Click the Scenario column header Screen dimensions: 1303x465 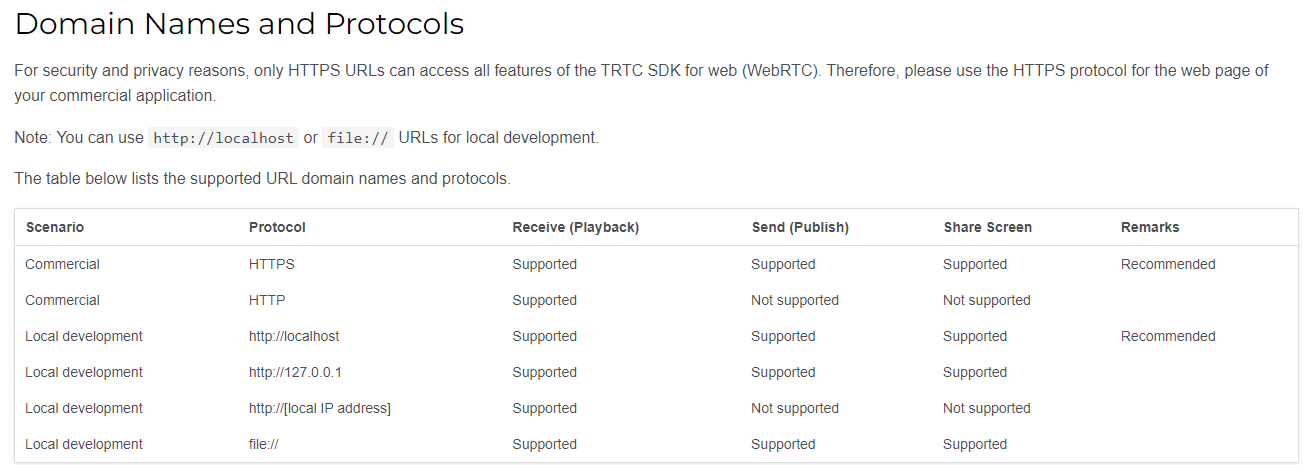[55, 227]
